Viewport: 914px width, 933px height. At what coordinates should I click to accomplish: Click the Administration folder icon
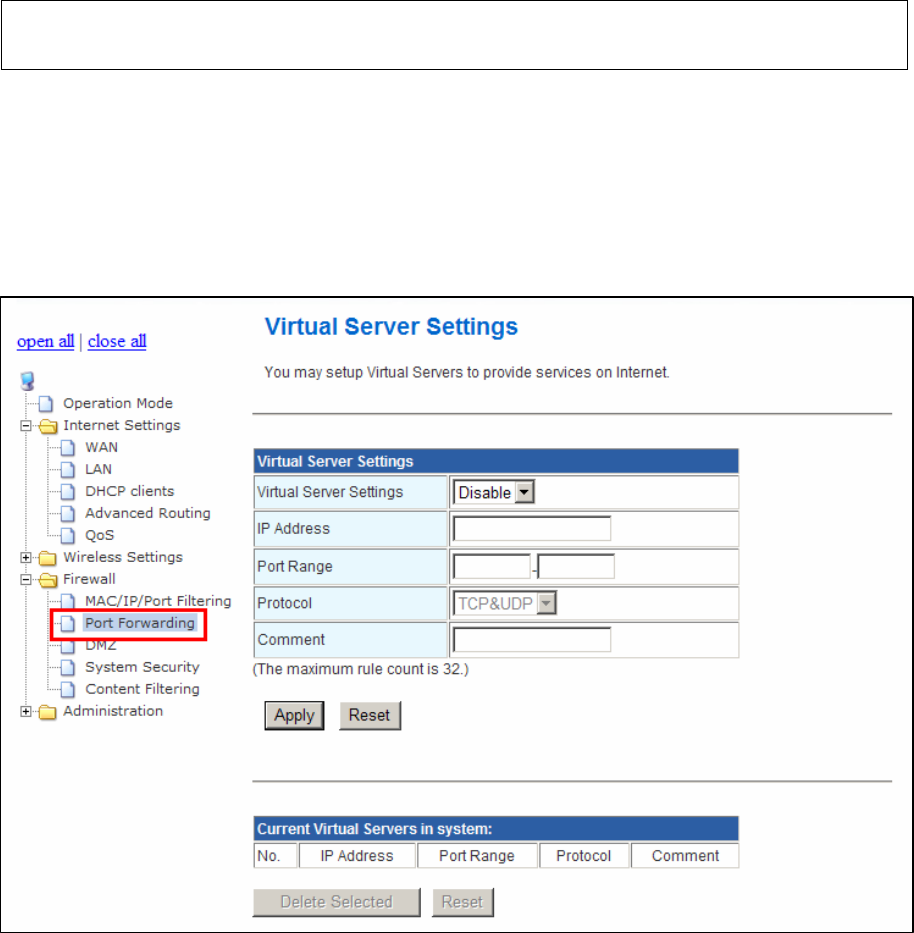click(x=48, y=712)
